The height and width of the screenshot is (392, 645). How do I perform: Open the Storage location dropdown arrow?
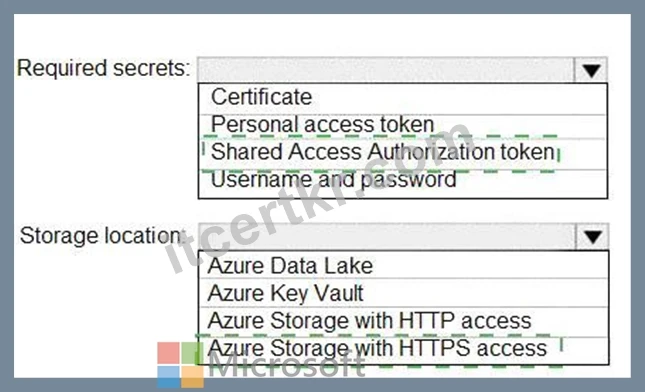[x=592, y=237]
